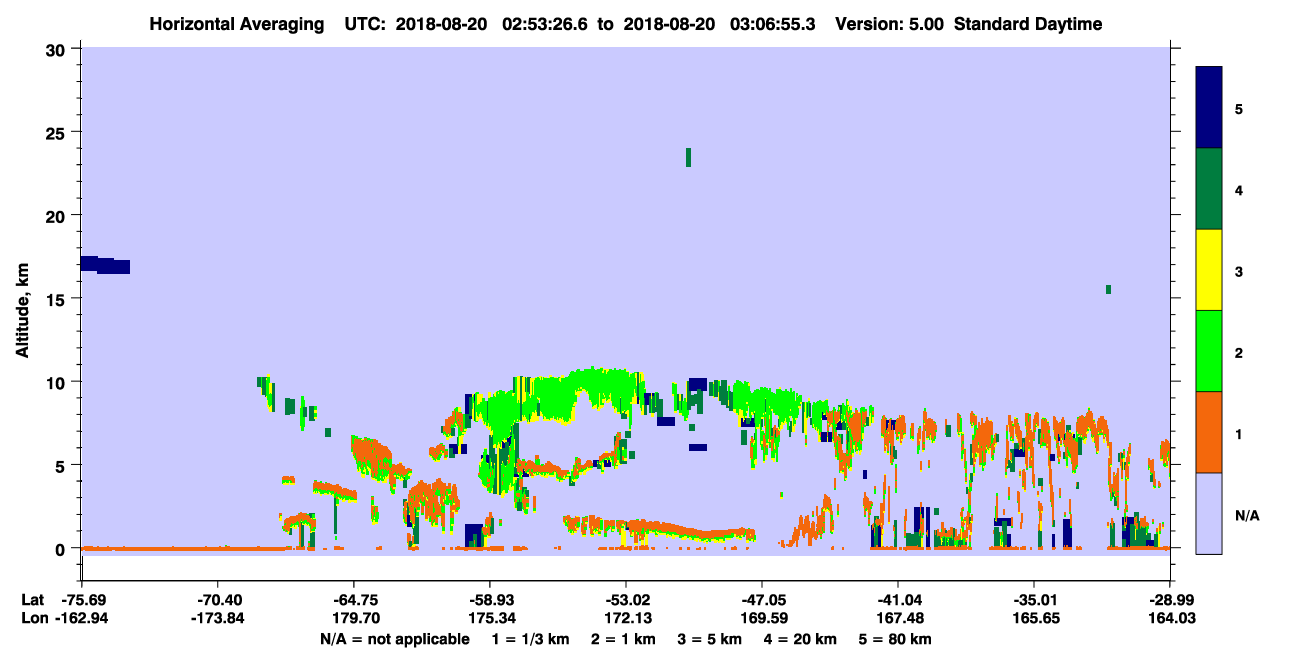Click the small green mark near 15.5 km altitude
Screen dimensions: 1300x667
1108,289
